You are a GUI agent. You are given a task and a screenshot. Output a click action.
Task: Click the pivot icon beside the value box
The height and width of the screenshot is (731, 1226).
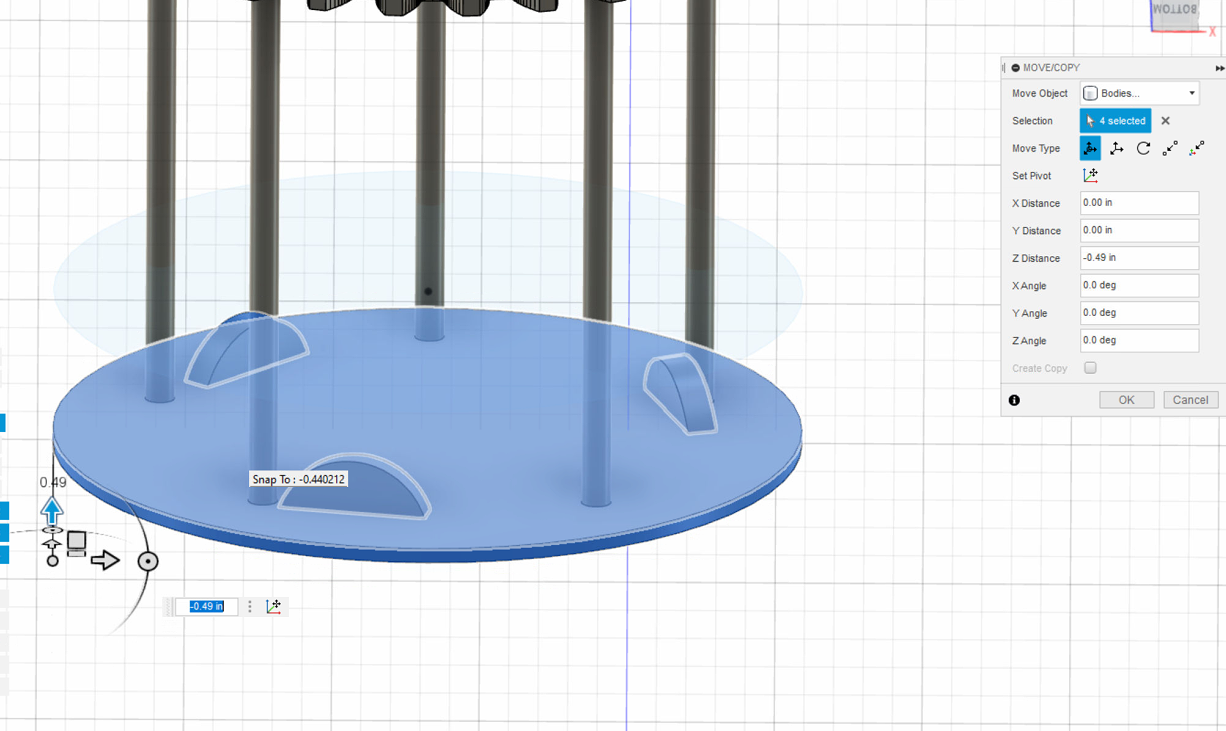pos(272,606)
